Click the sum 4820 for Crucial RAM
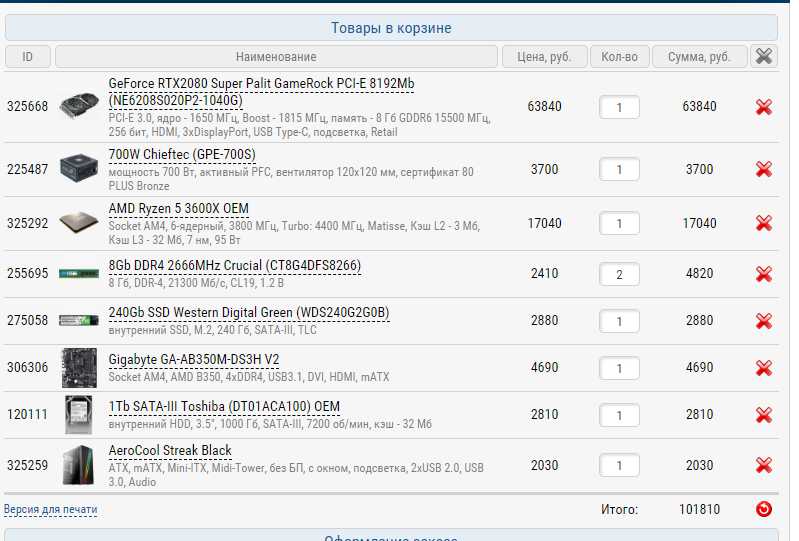799x541 pixels. tap(700, 273)
